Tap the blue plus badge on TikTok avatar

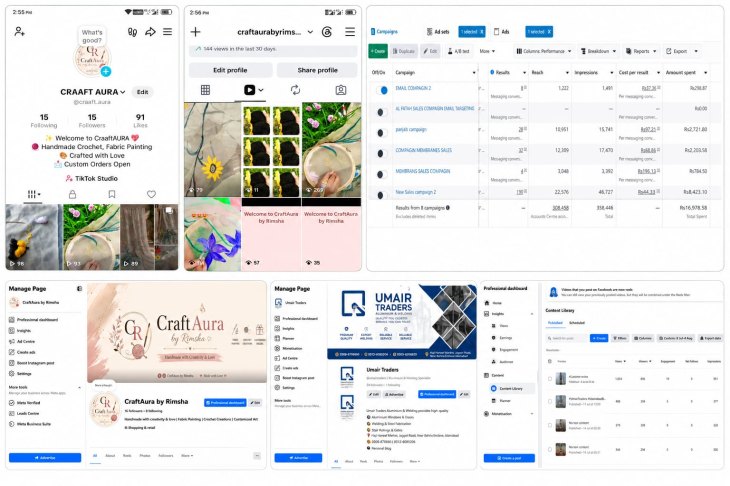[x=106, y=71]
